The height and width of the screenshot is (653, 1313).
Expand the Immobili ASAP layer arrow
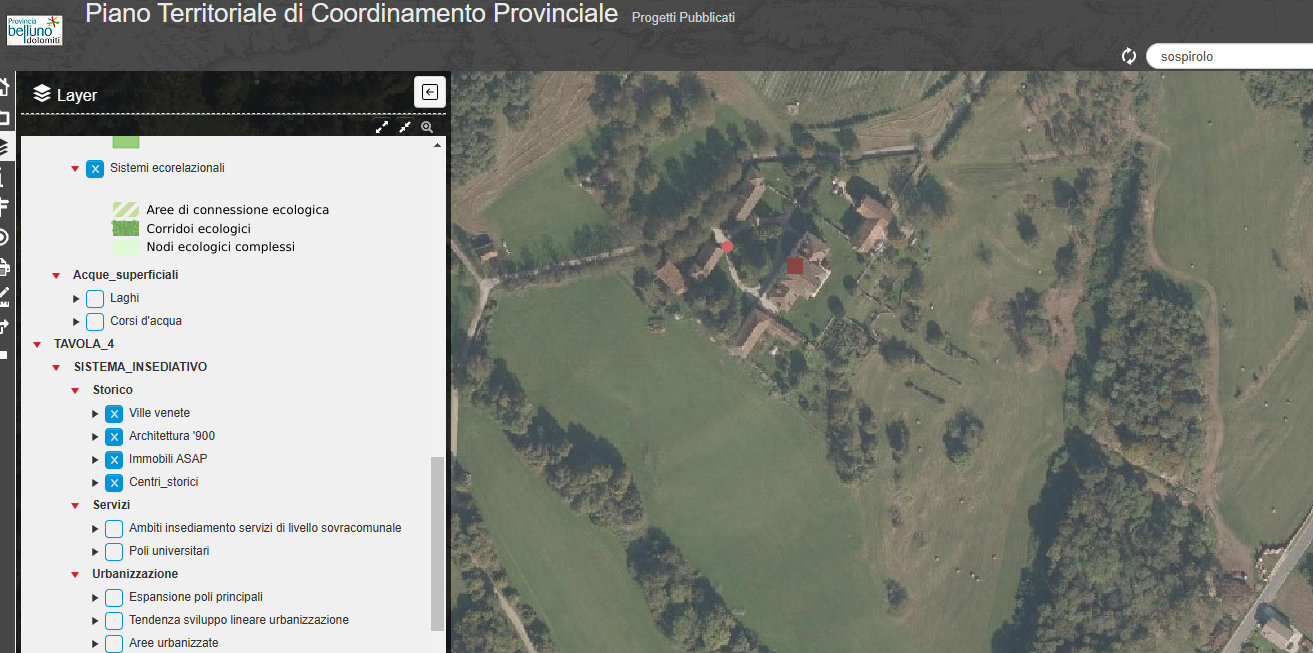click(x=95, y=460)
